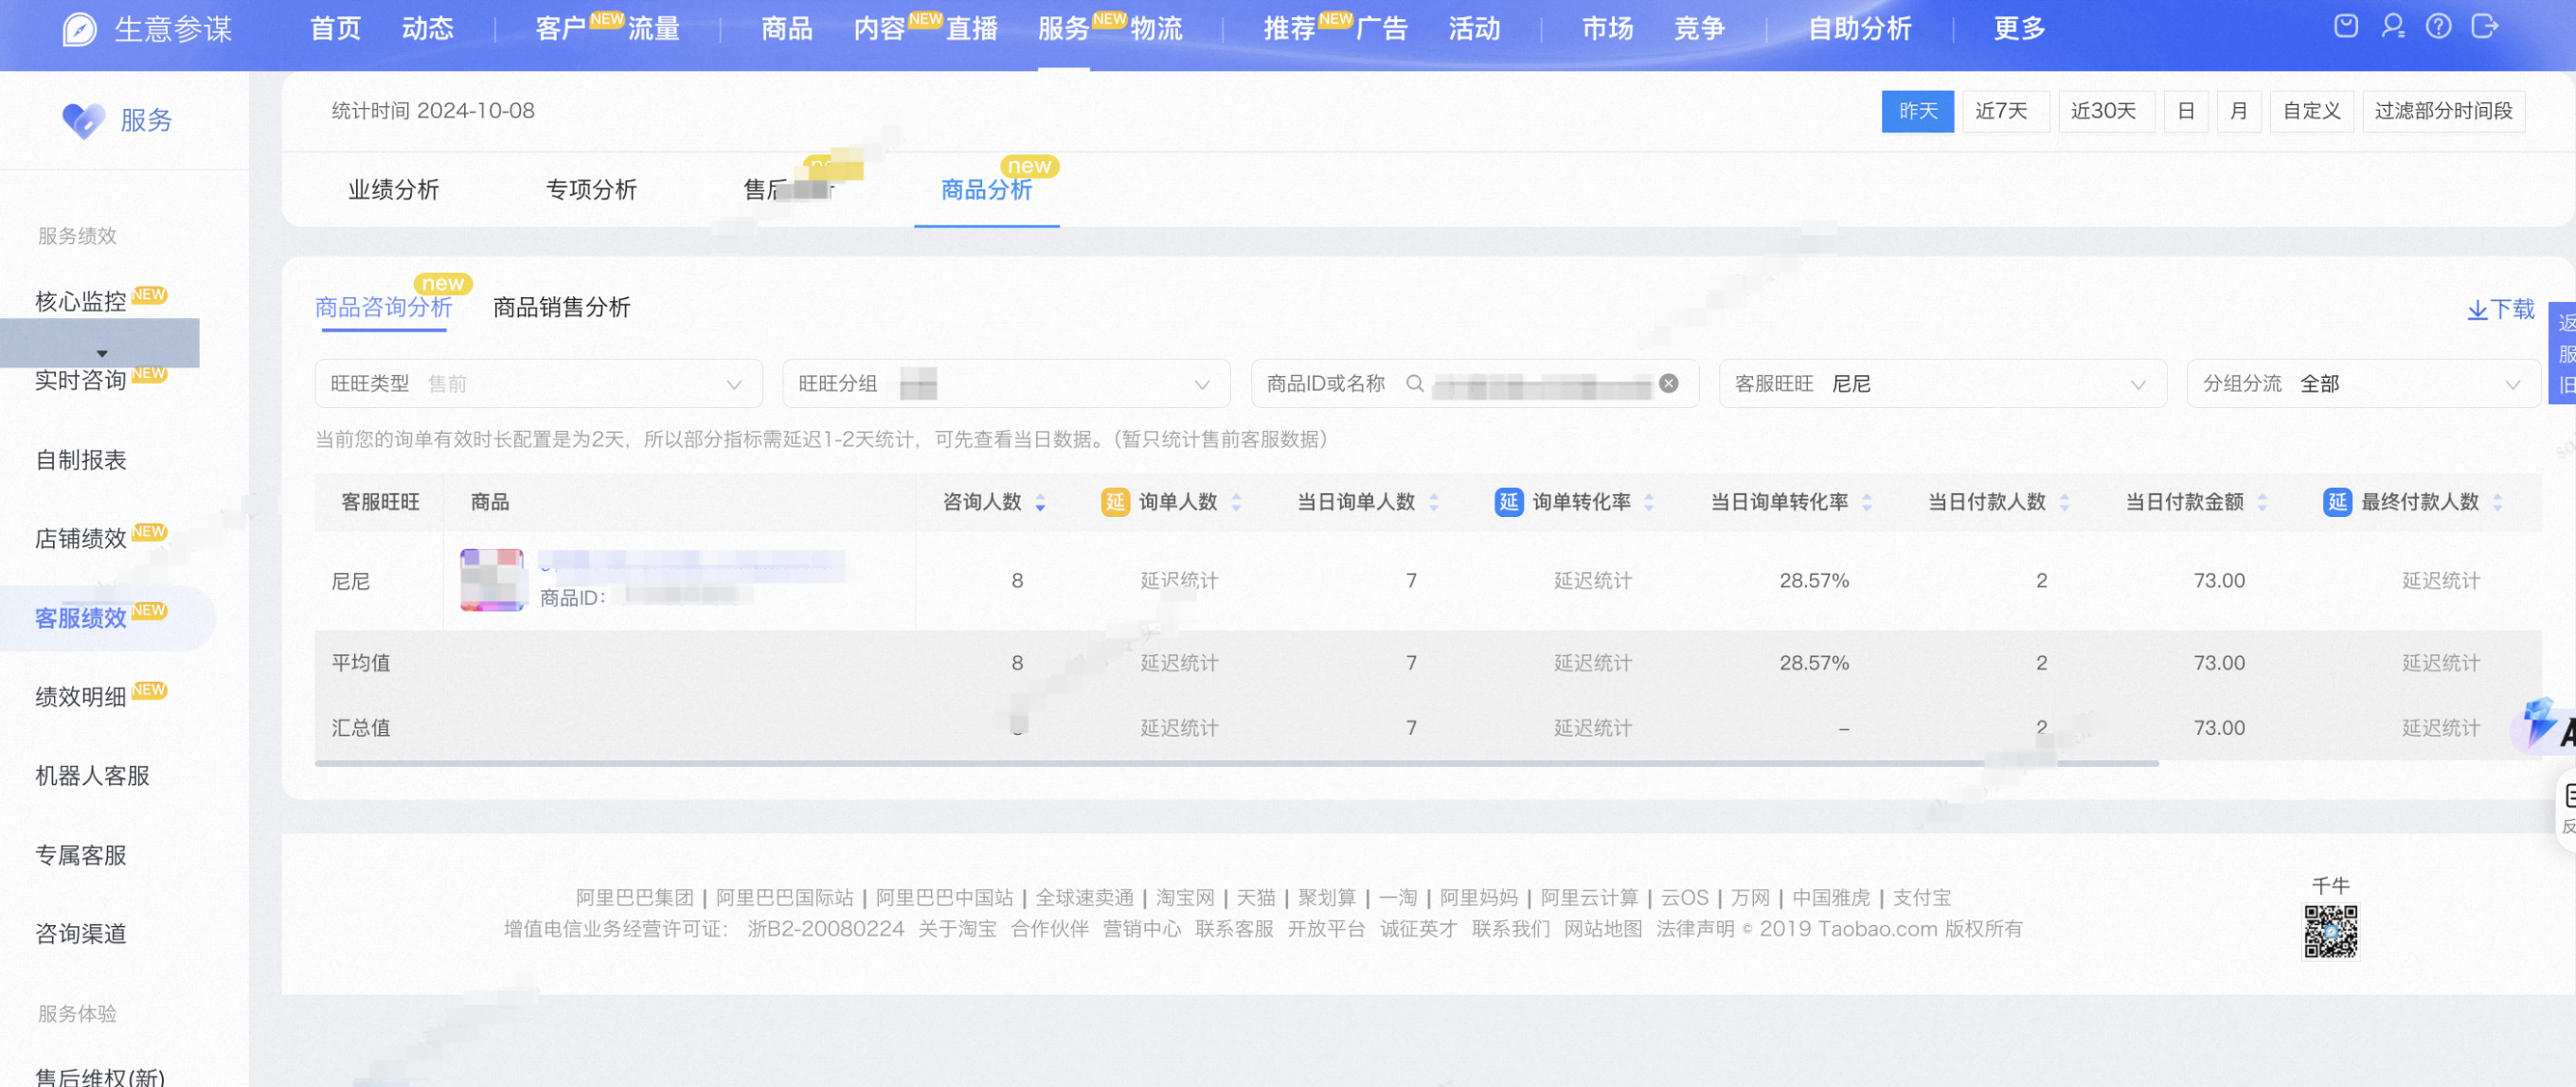Open the help question mark icon
The image size is (2576, 1087).
(2438, 26)
